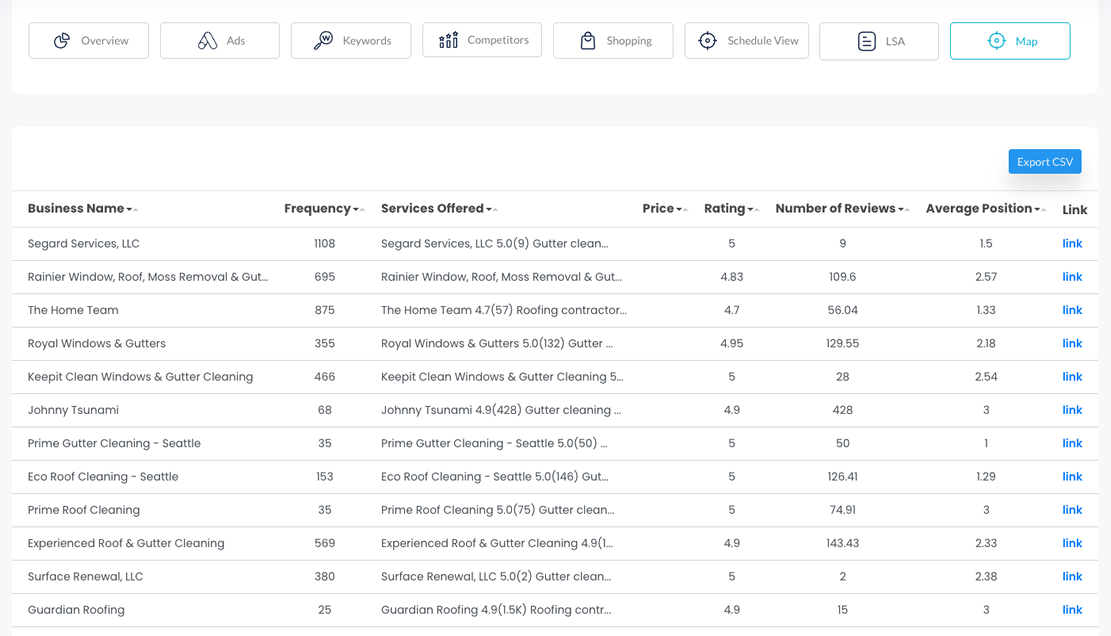This screenshot has height=636, width=1111.
Task: Click business name 'The Home Team'
Action: coord(73,310)
